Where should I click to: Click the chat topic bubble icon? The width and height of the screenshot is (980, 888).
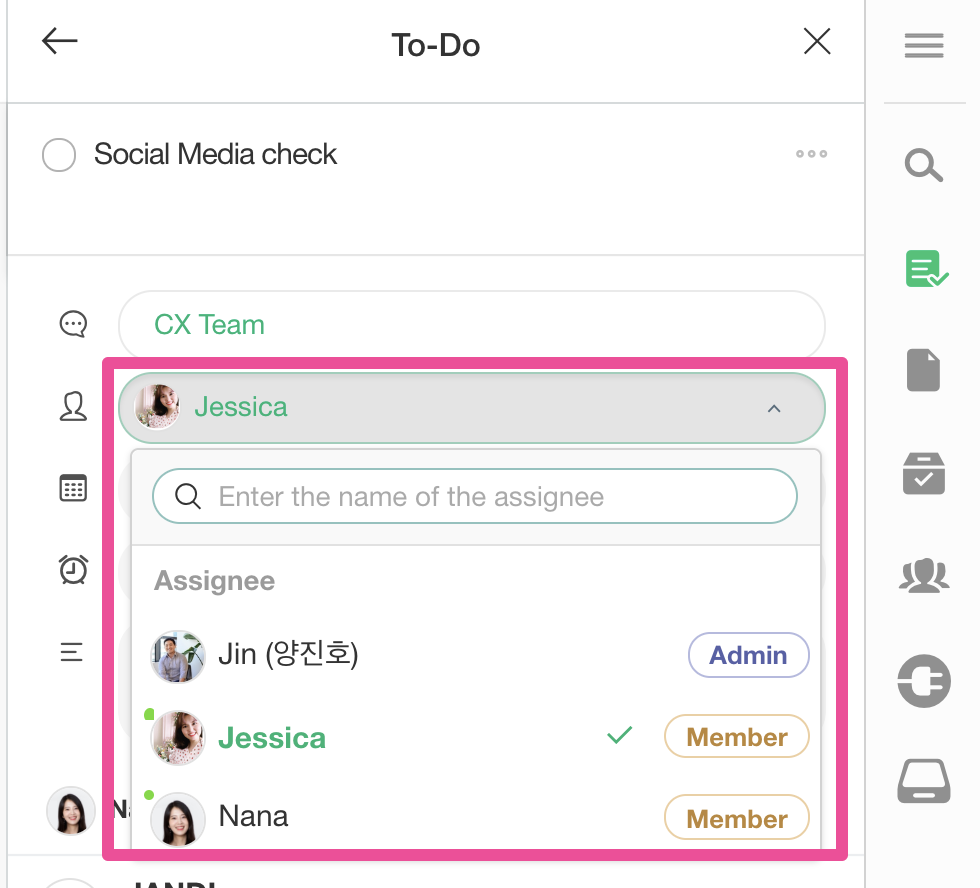point(73,324)
